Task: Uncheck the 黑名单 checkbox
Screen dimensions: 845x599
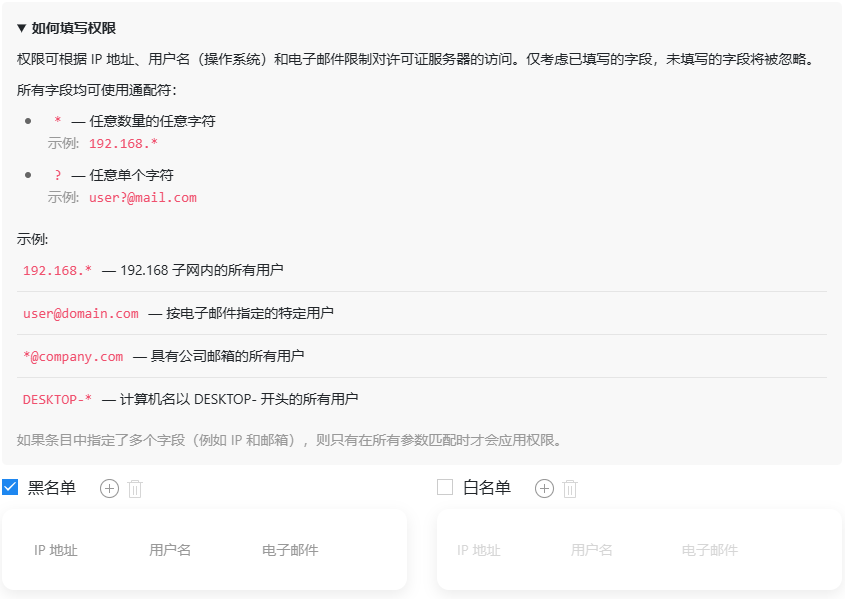Action: click(x=10, y=487)
